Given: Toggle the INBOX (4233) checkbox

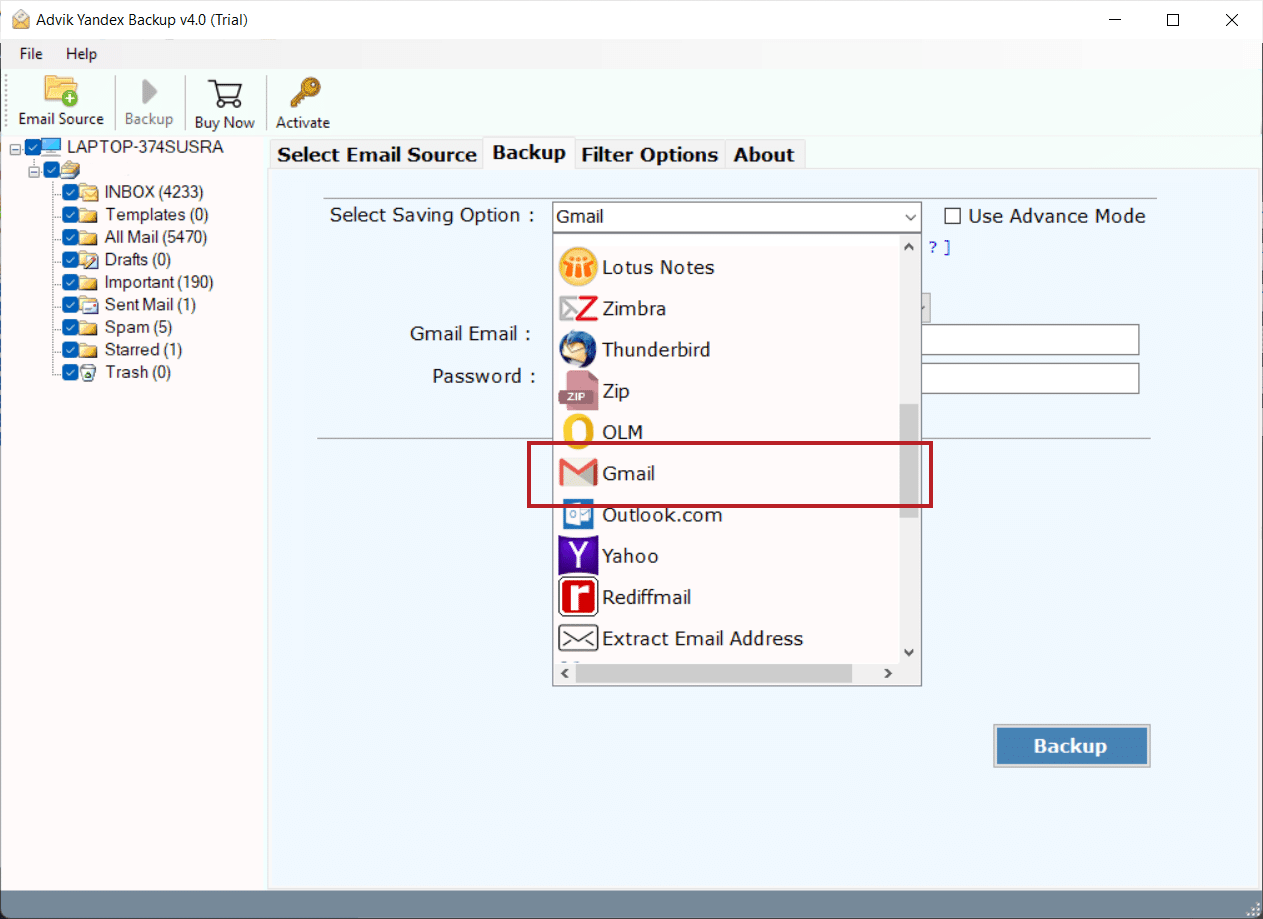Looking at the screenshot, I should (x=70, y=192).
